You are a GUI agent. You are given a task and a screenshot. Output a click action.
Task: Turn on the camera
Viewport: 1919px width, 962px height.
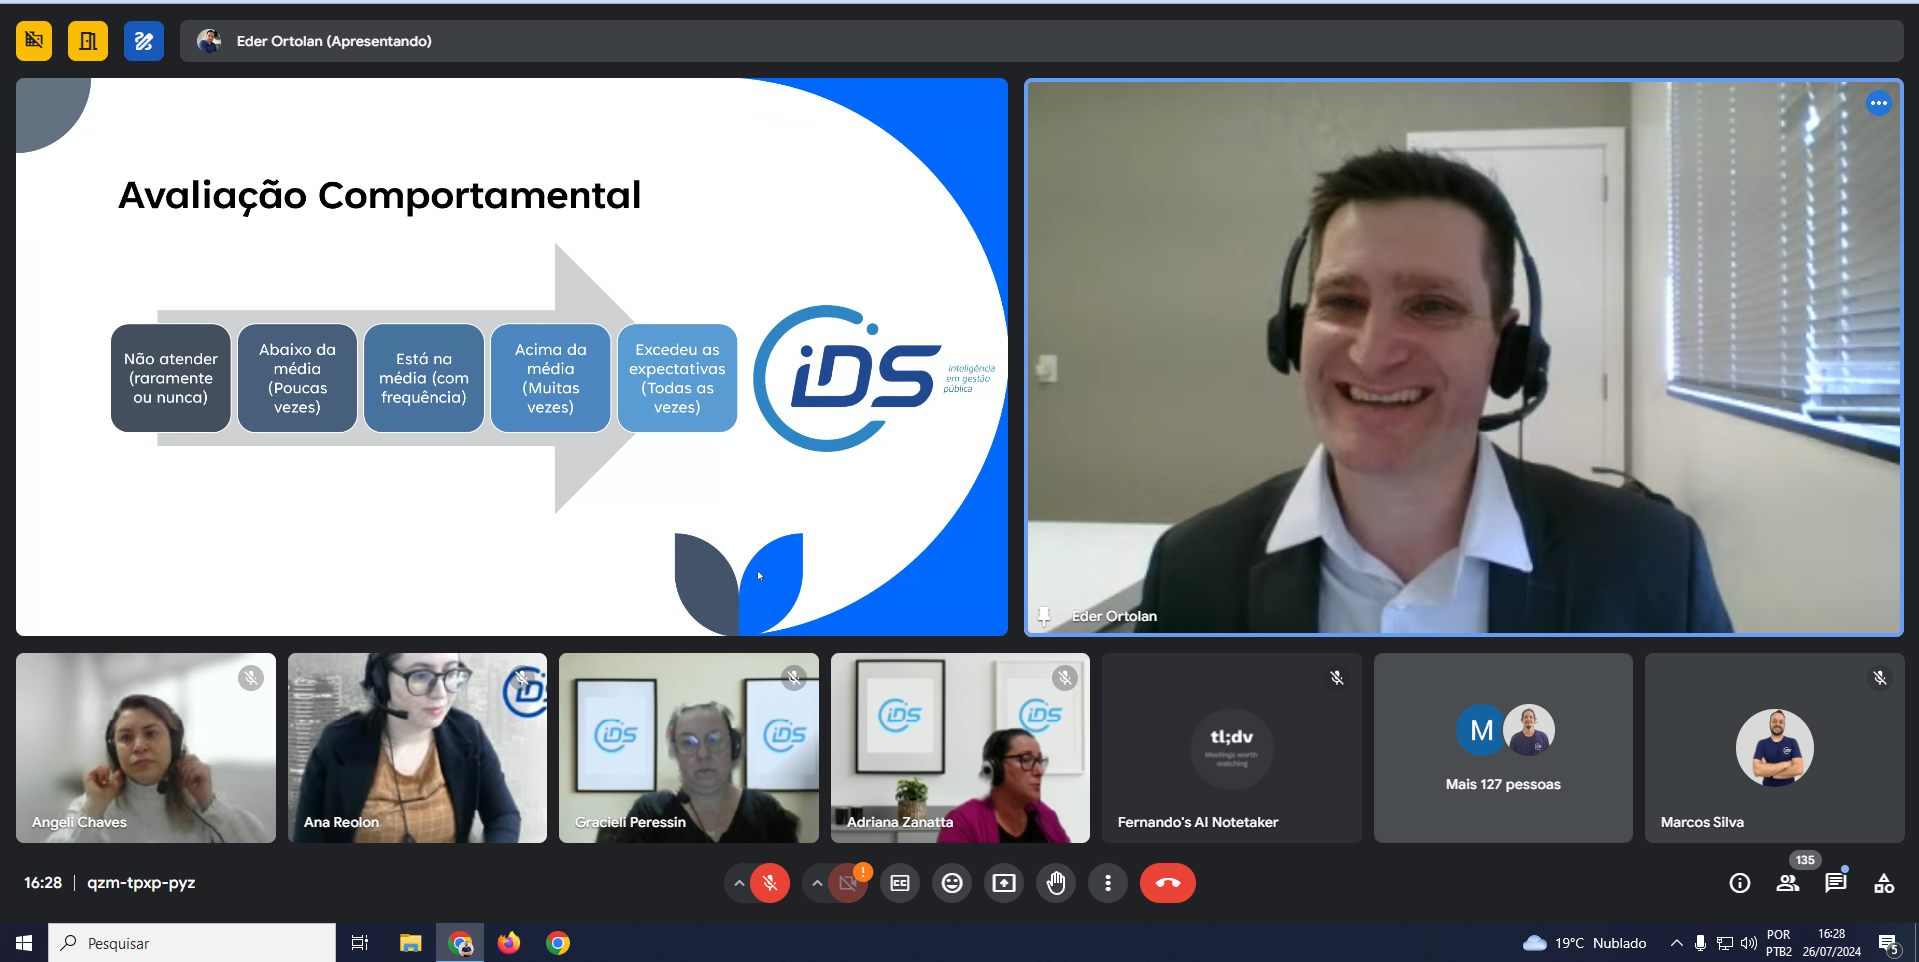tap(848, 883)
